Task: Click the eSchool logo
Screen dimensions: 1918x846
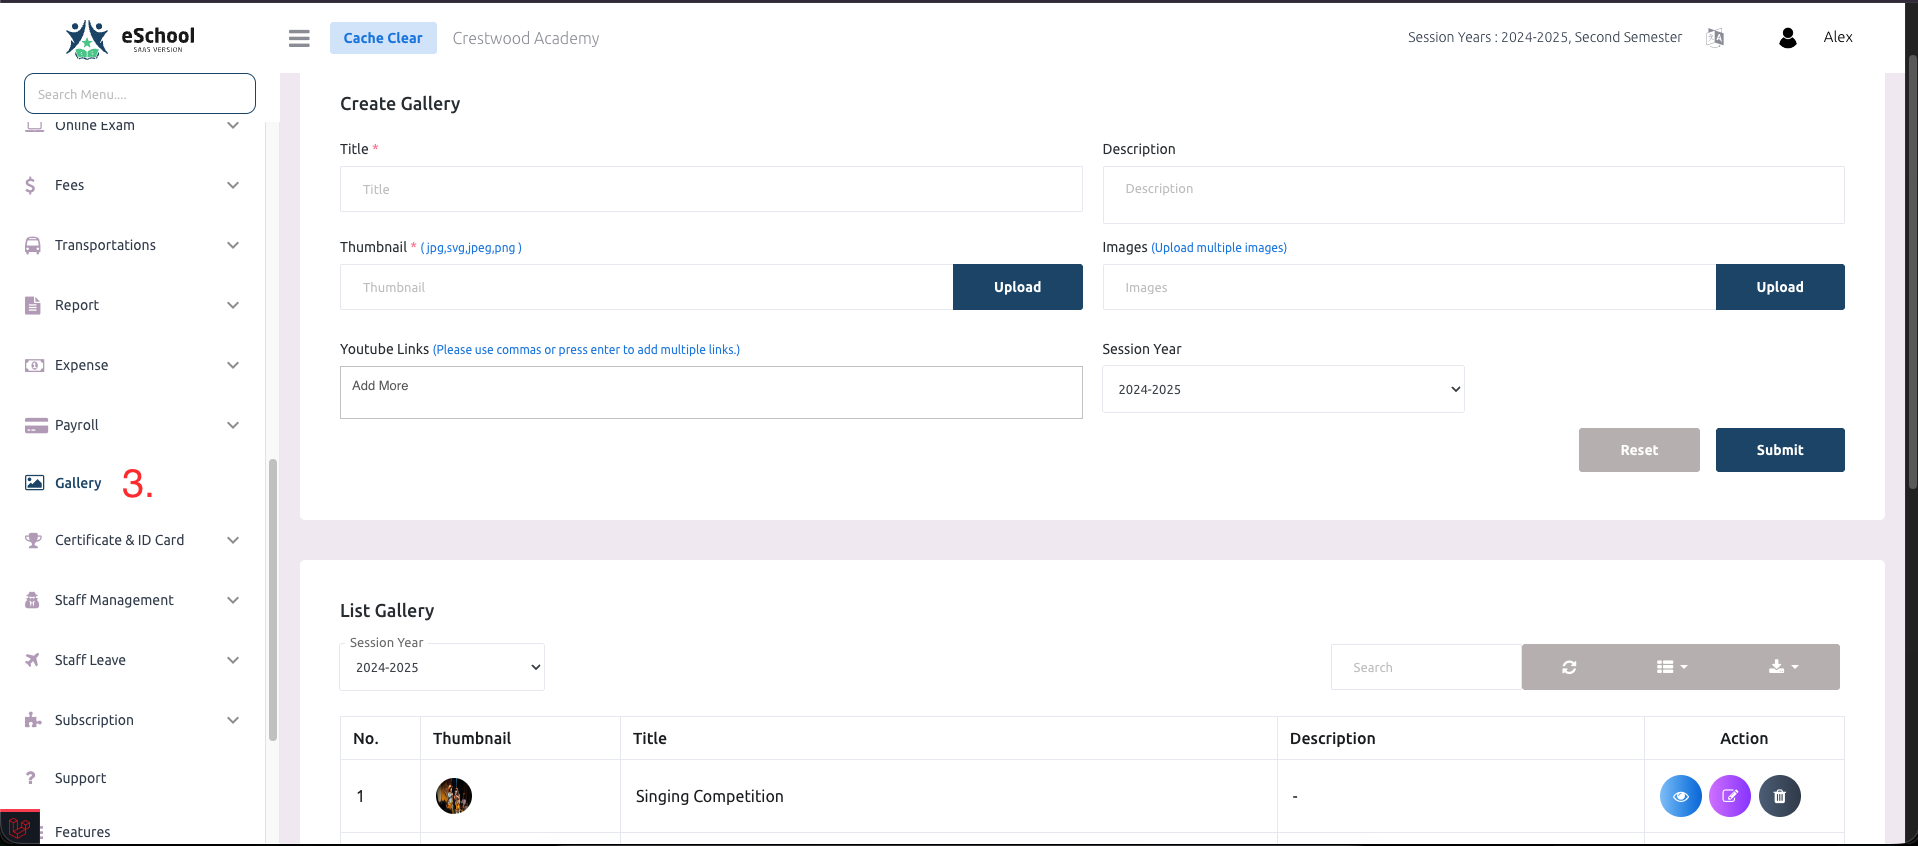Action: coord(130,38)
